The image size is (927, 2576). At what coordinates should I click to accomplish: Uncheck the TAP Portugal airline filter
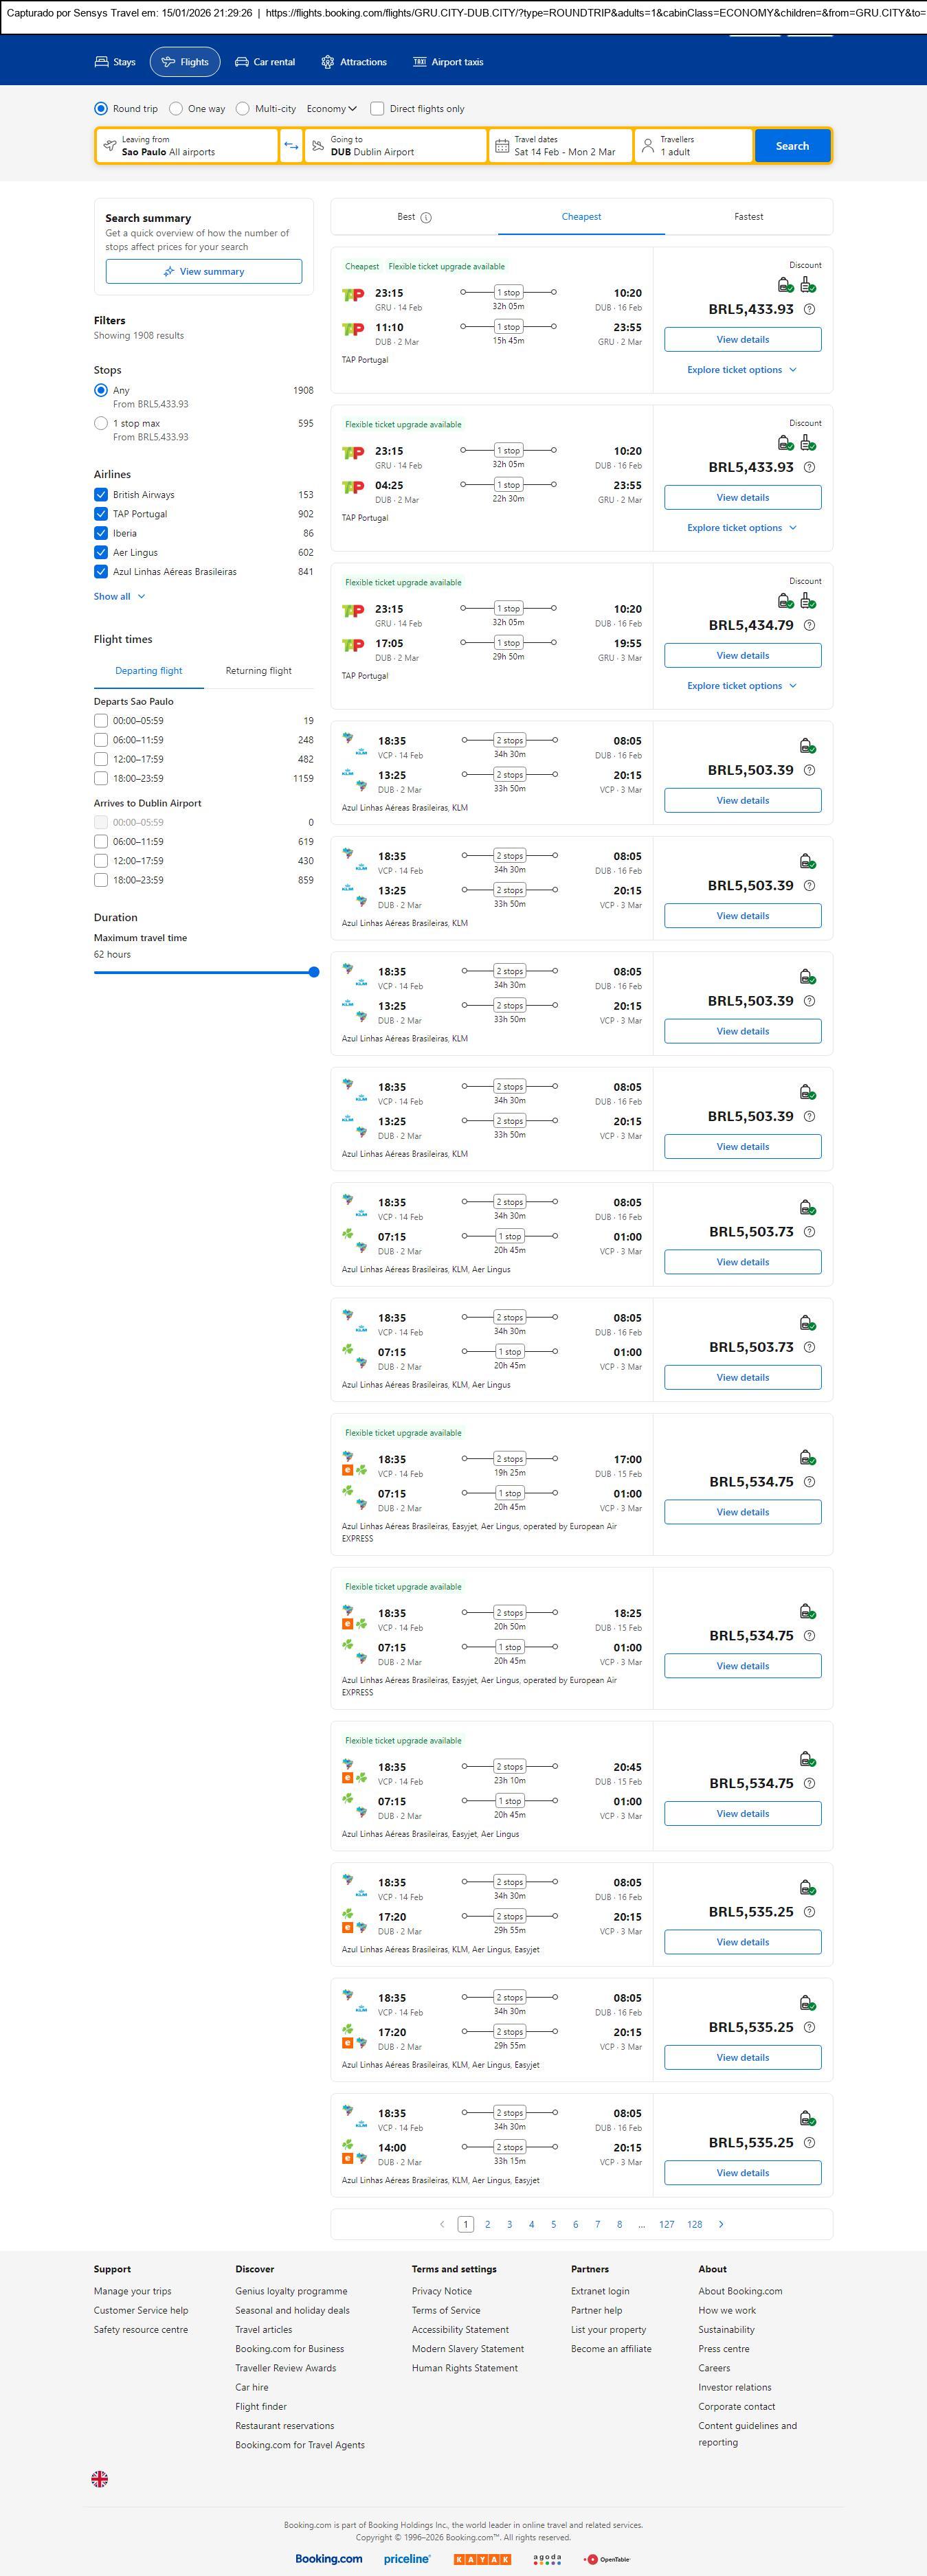pos(101,514)
